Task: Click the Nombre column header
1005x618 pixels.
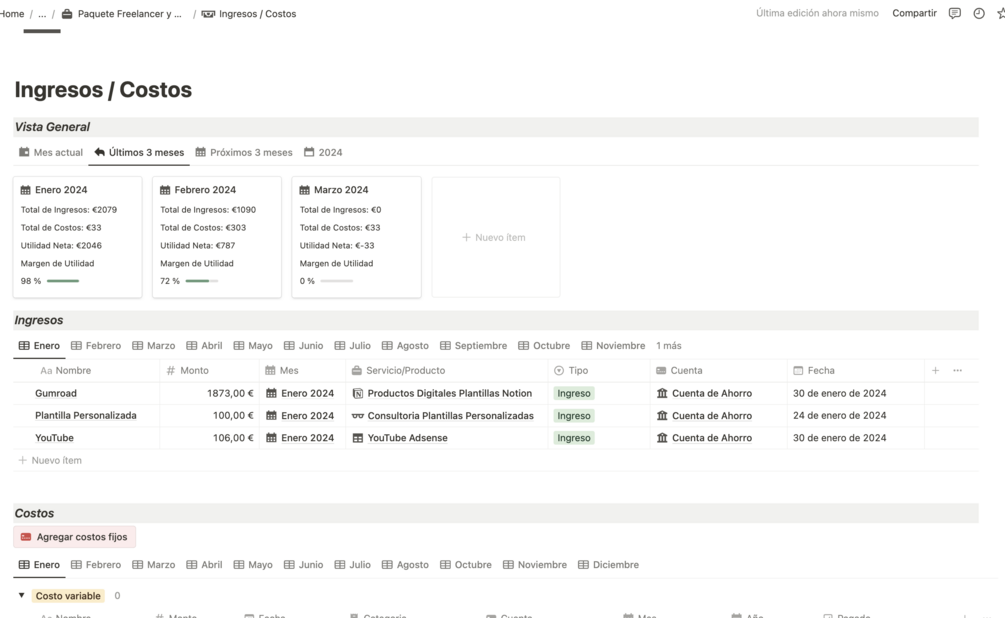Action: (87, 371)
